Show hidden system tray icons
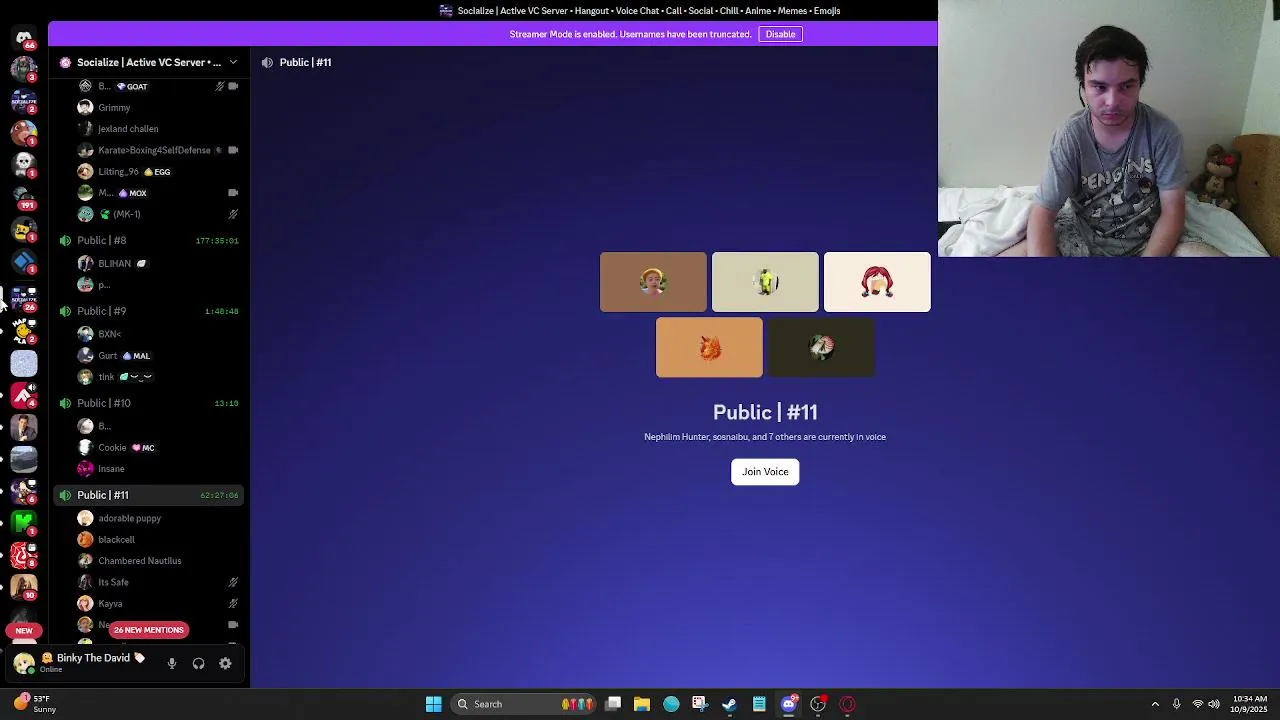The width and height of the screenshot is (1280, 720). (1155, 704)
